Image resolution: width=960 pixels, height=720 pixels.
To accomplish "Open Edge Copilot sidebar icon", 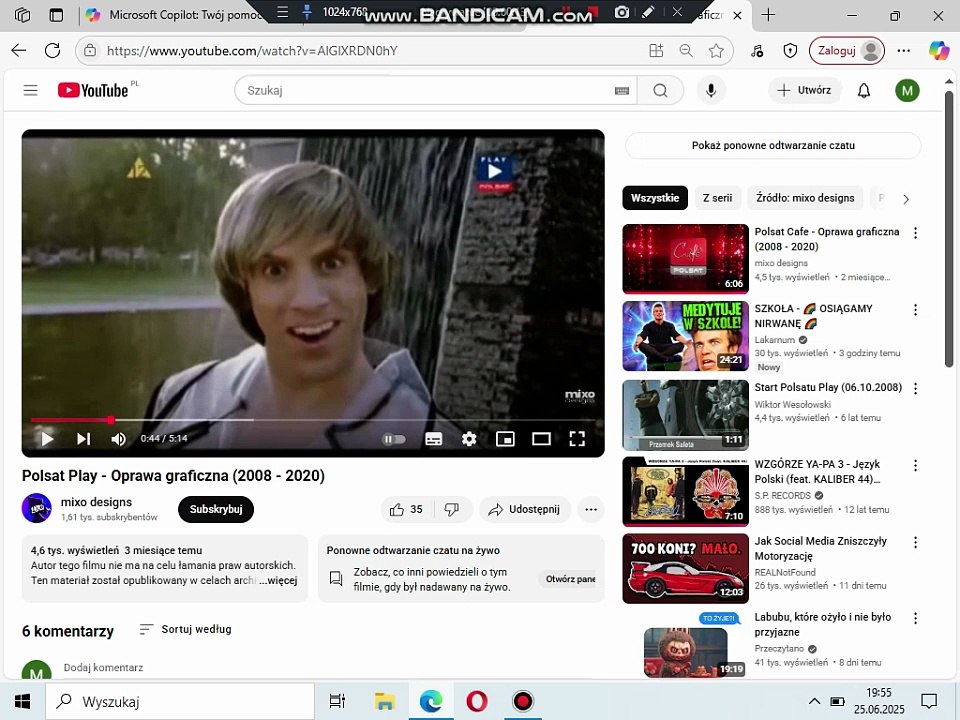I will (939, 51).
